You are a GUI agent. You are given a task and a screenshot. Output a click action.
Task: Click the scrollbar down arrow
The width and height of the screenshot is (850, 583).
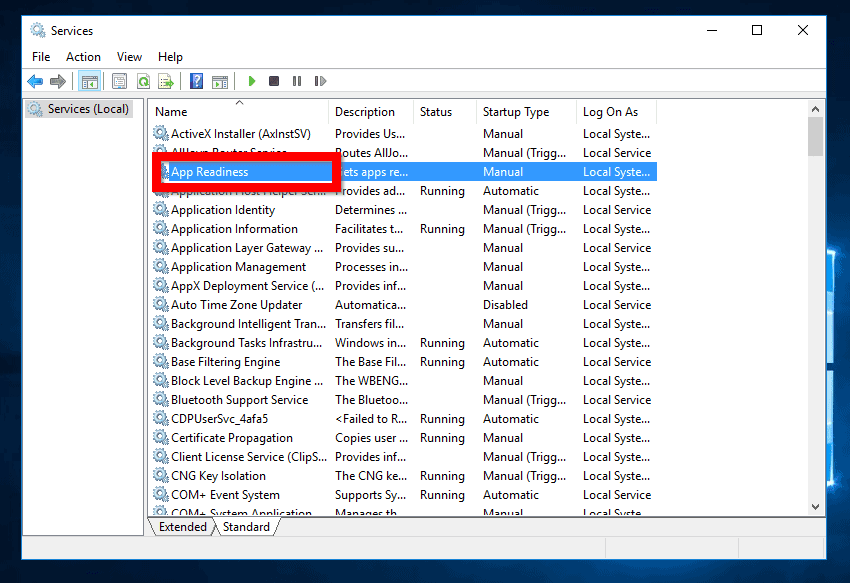pyautogui.click(x=815, y=507)
